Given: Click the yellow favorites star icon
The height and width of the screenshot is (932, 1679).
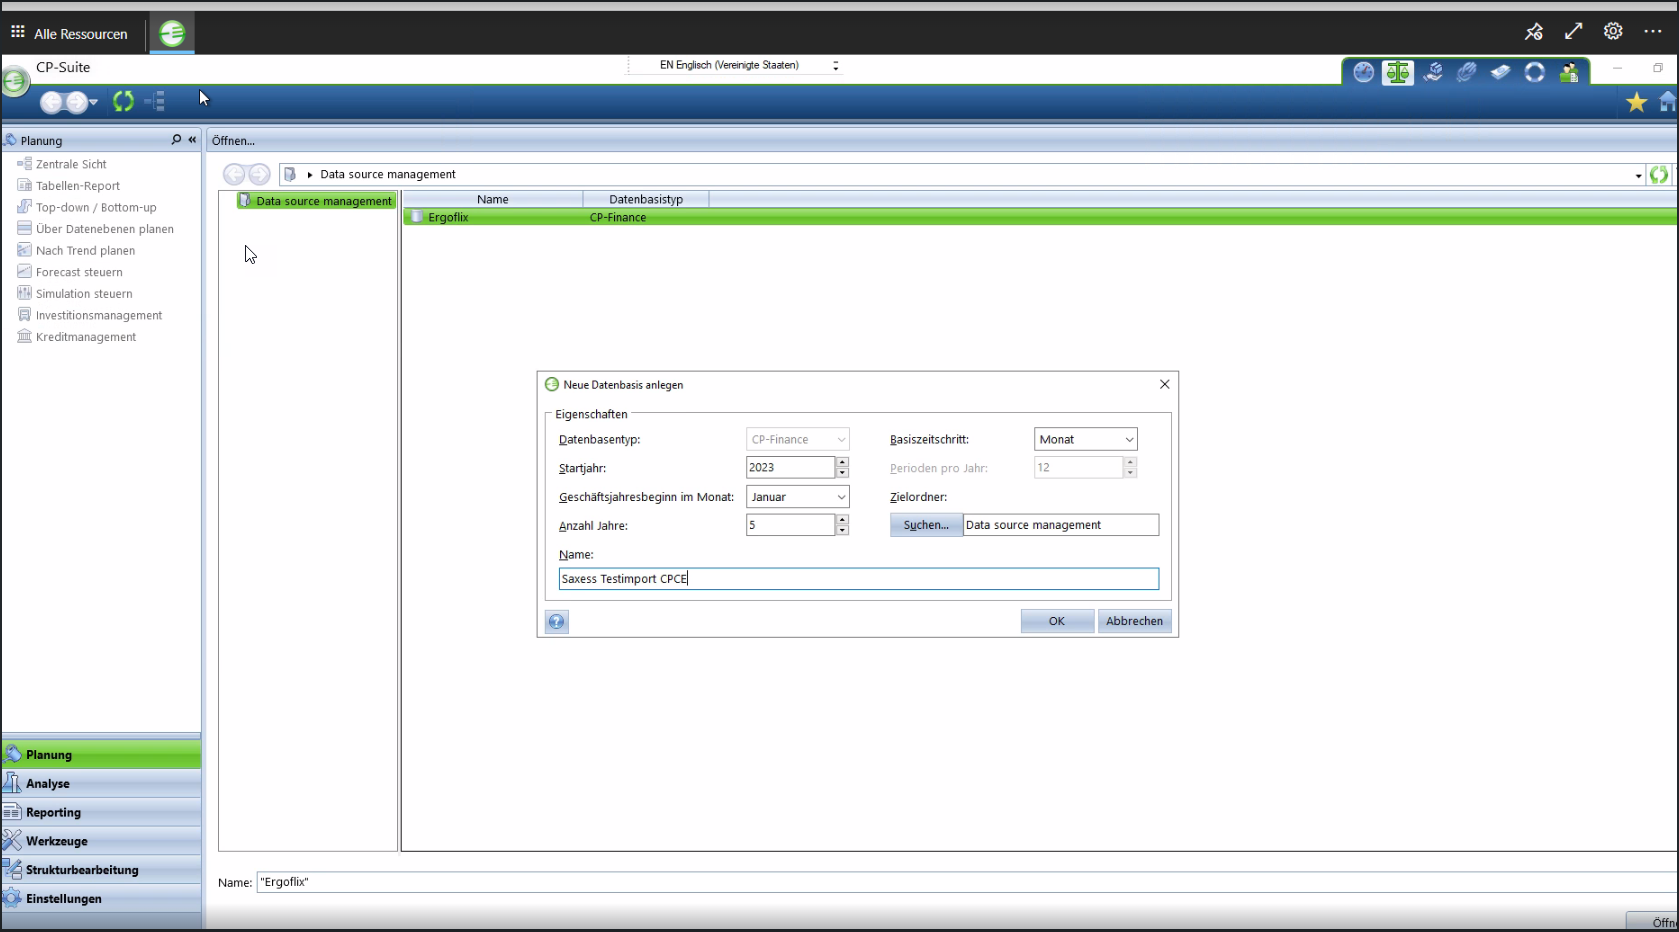Looking at the screenshot, I should pyautogui.click(x=1636, y=102).
